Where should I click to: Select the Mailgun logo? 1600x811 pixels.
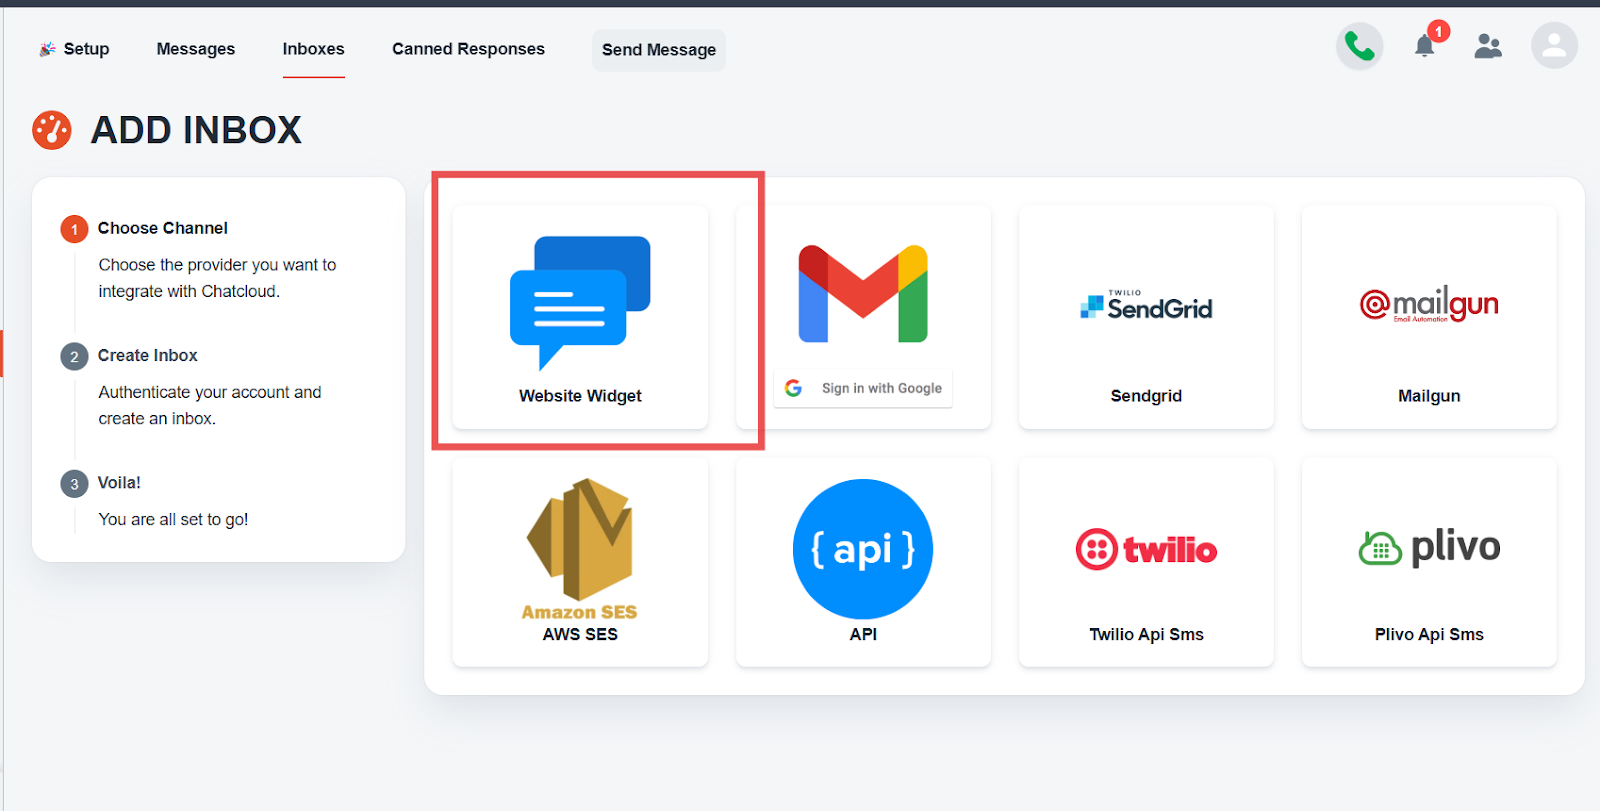pyautogui.click(x=1429, y=304)
